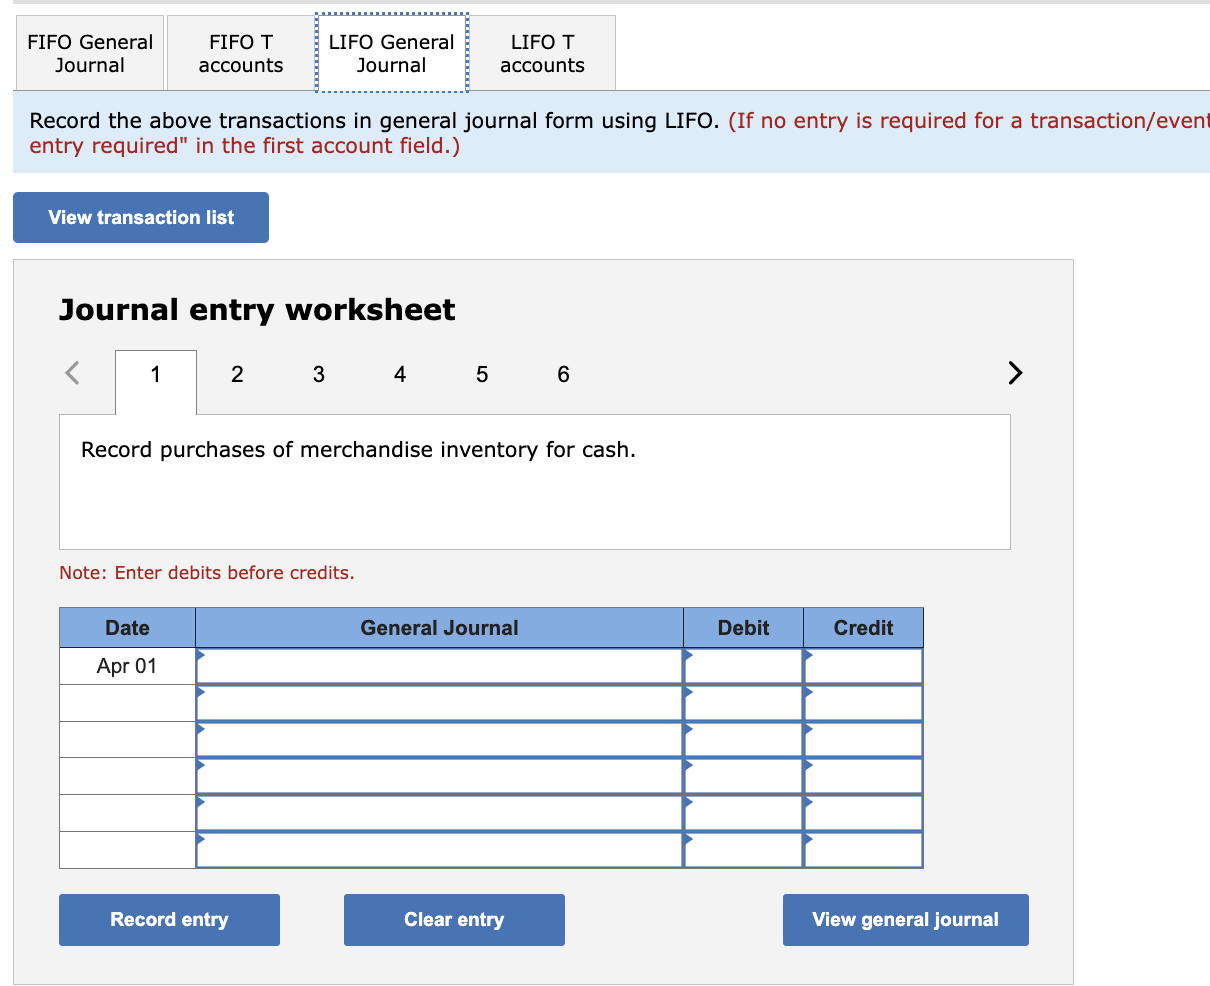Open the dropdown in row five's Debit column
Screen dimensions: 1210x986
click(688, 803)
